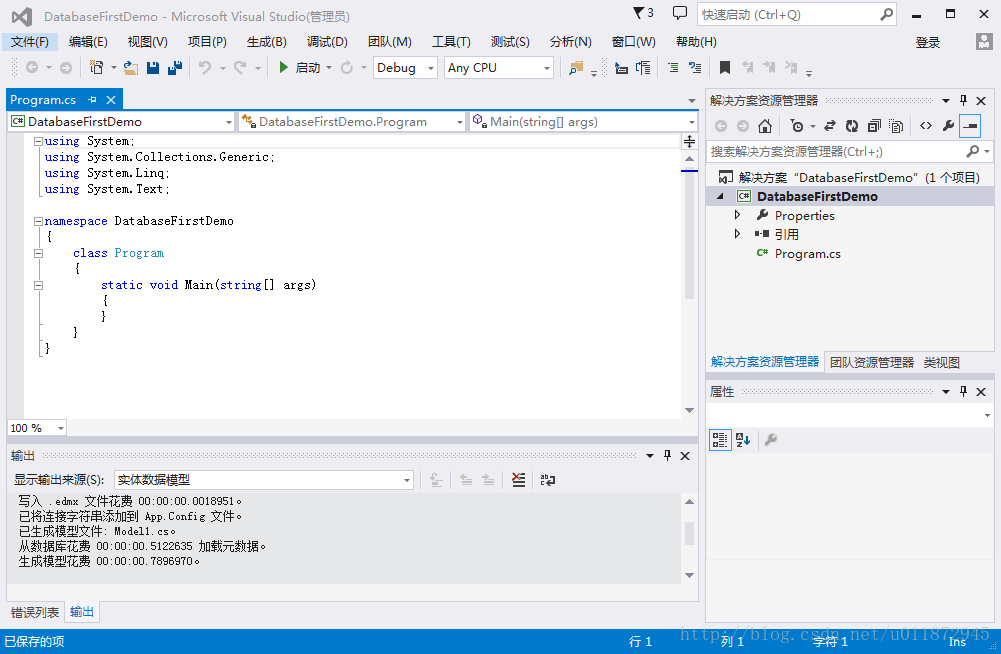Click the Bookmark toolbar icon
This screenshot has width=1001, height=654.
pyautogui.click(x=725, y=67)
